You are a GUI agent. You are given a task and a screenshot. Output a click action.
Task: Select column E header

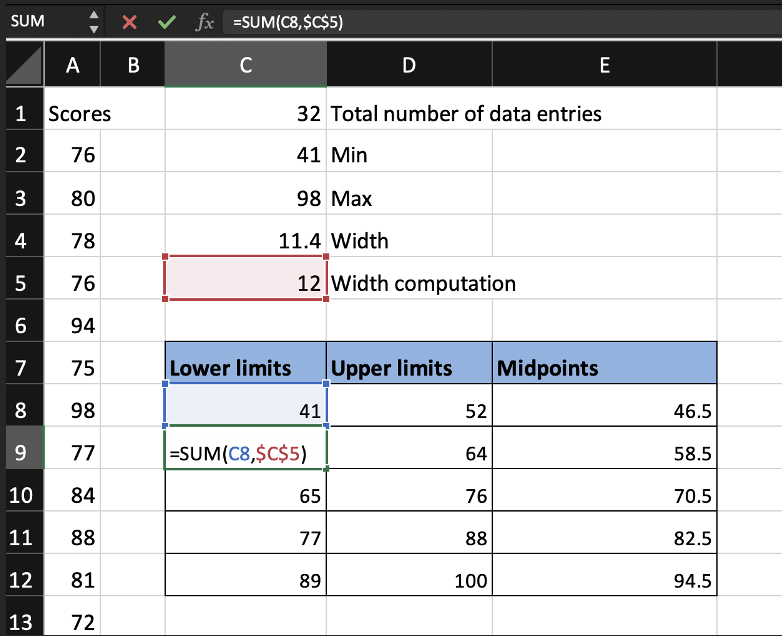pos(604,66)
